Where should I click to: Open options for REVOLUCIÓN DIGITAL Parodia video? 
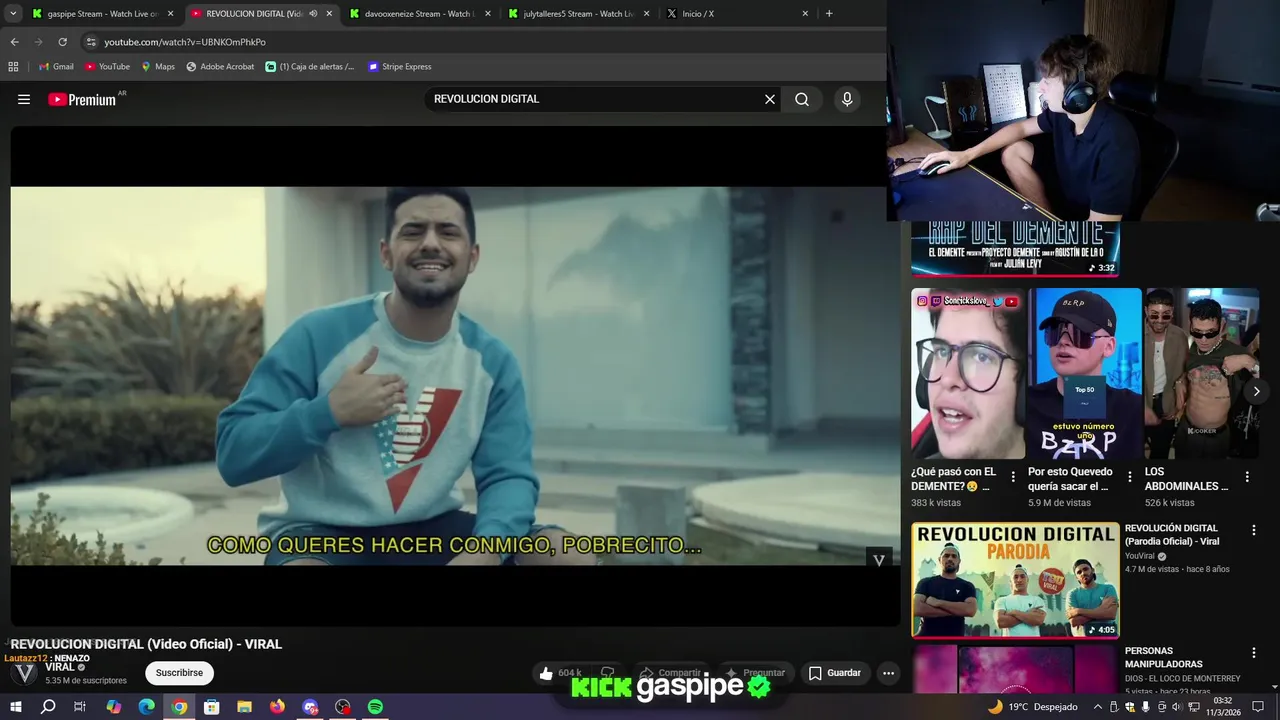1253,530
